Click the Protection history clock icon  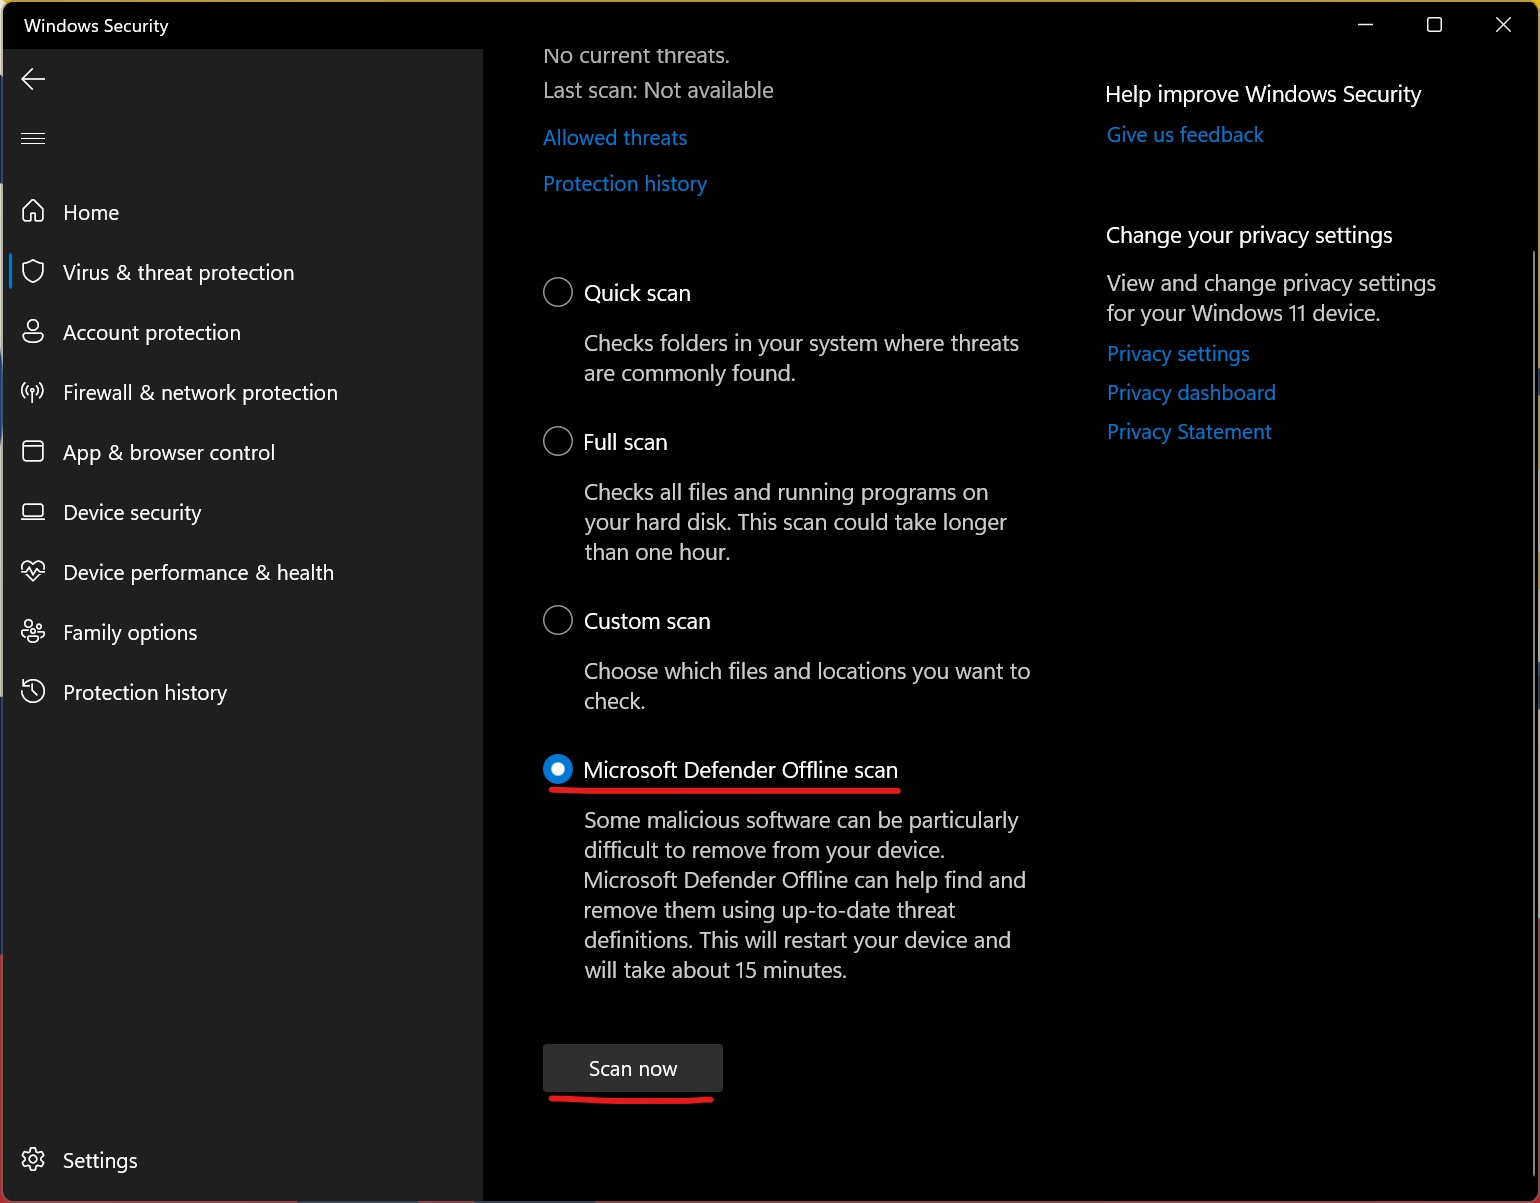click(x=33, y=692)
